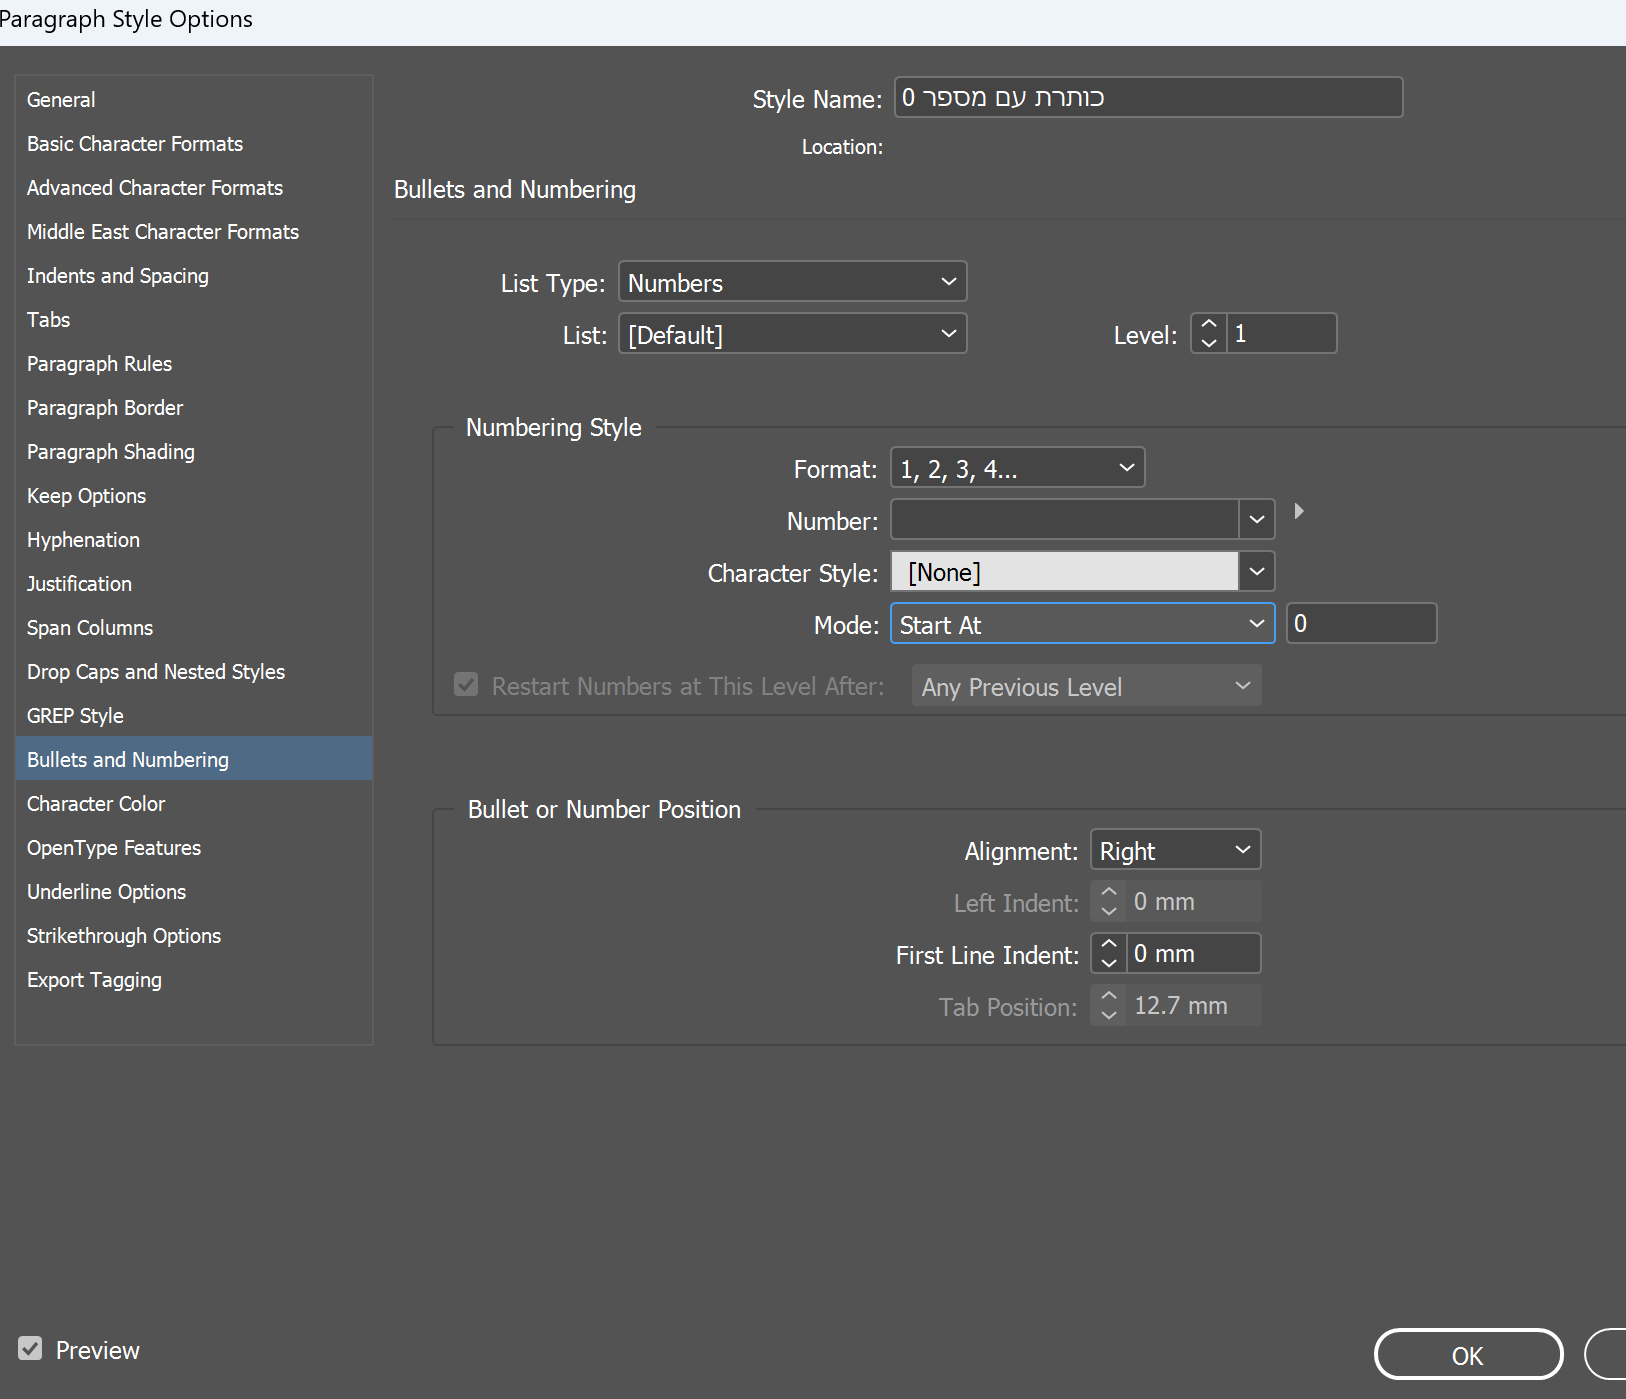Switch to the General category
This screenshot has width=1626, height=1399.
pos(61,100)
